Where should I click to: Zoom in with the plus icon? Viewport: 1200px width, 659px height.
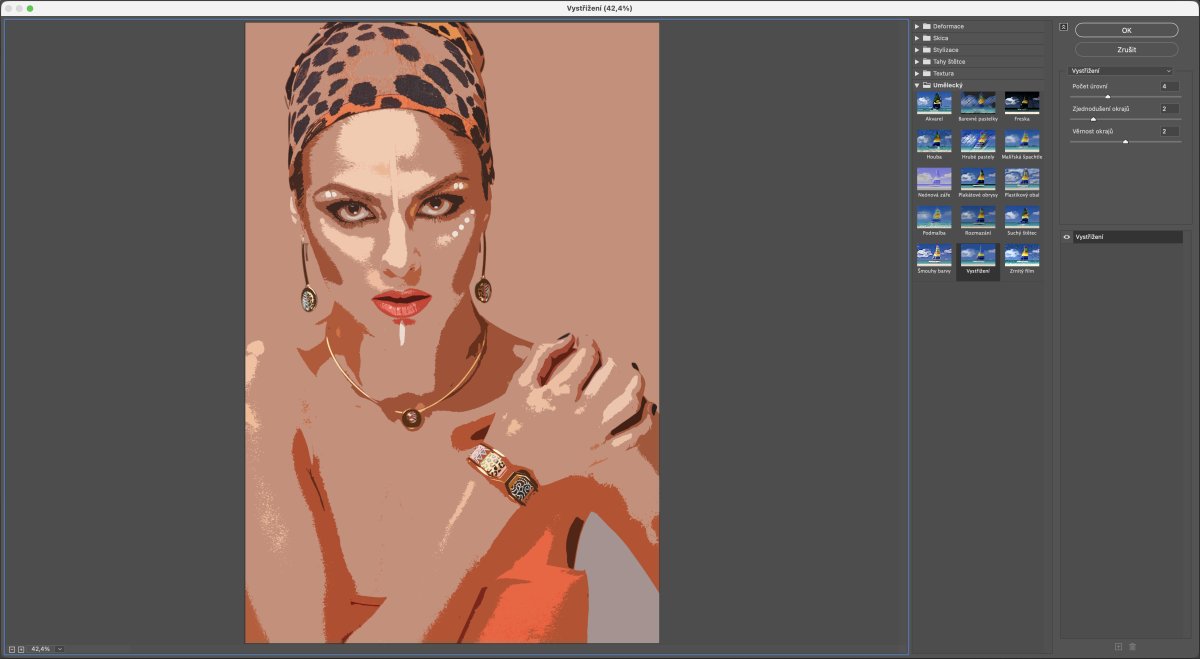pyautogui.click(x=21, y=649)
